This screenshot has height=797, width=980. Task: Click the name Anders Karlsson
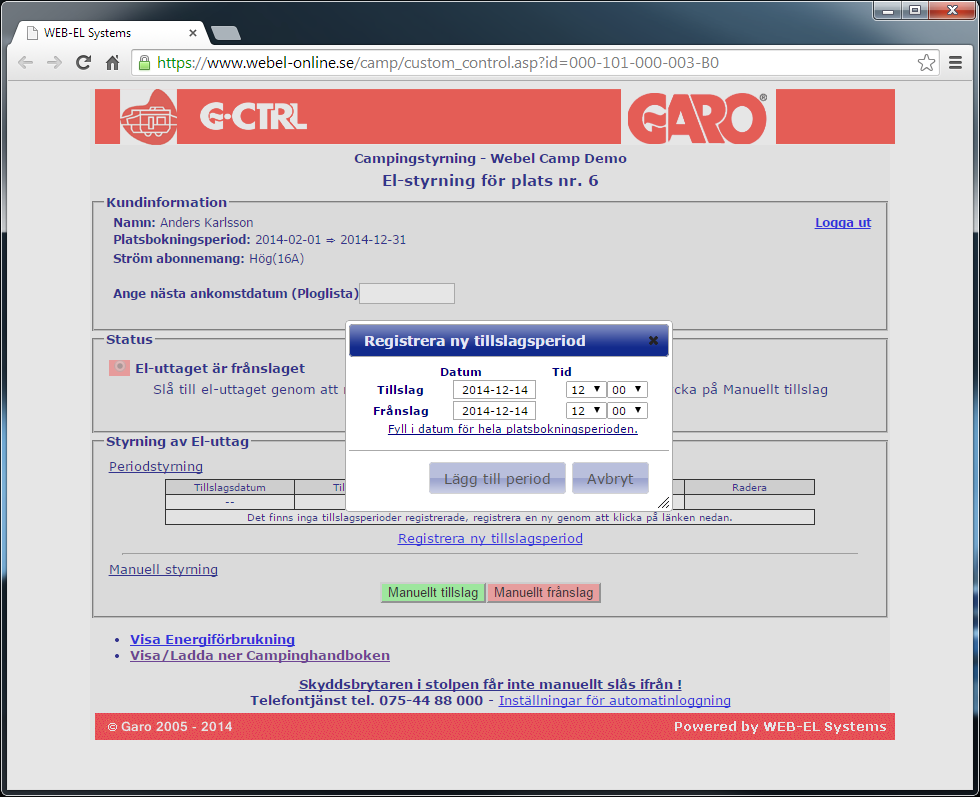pos(206,223)
